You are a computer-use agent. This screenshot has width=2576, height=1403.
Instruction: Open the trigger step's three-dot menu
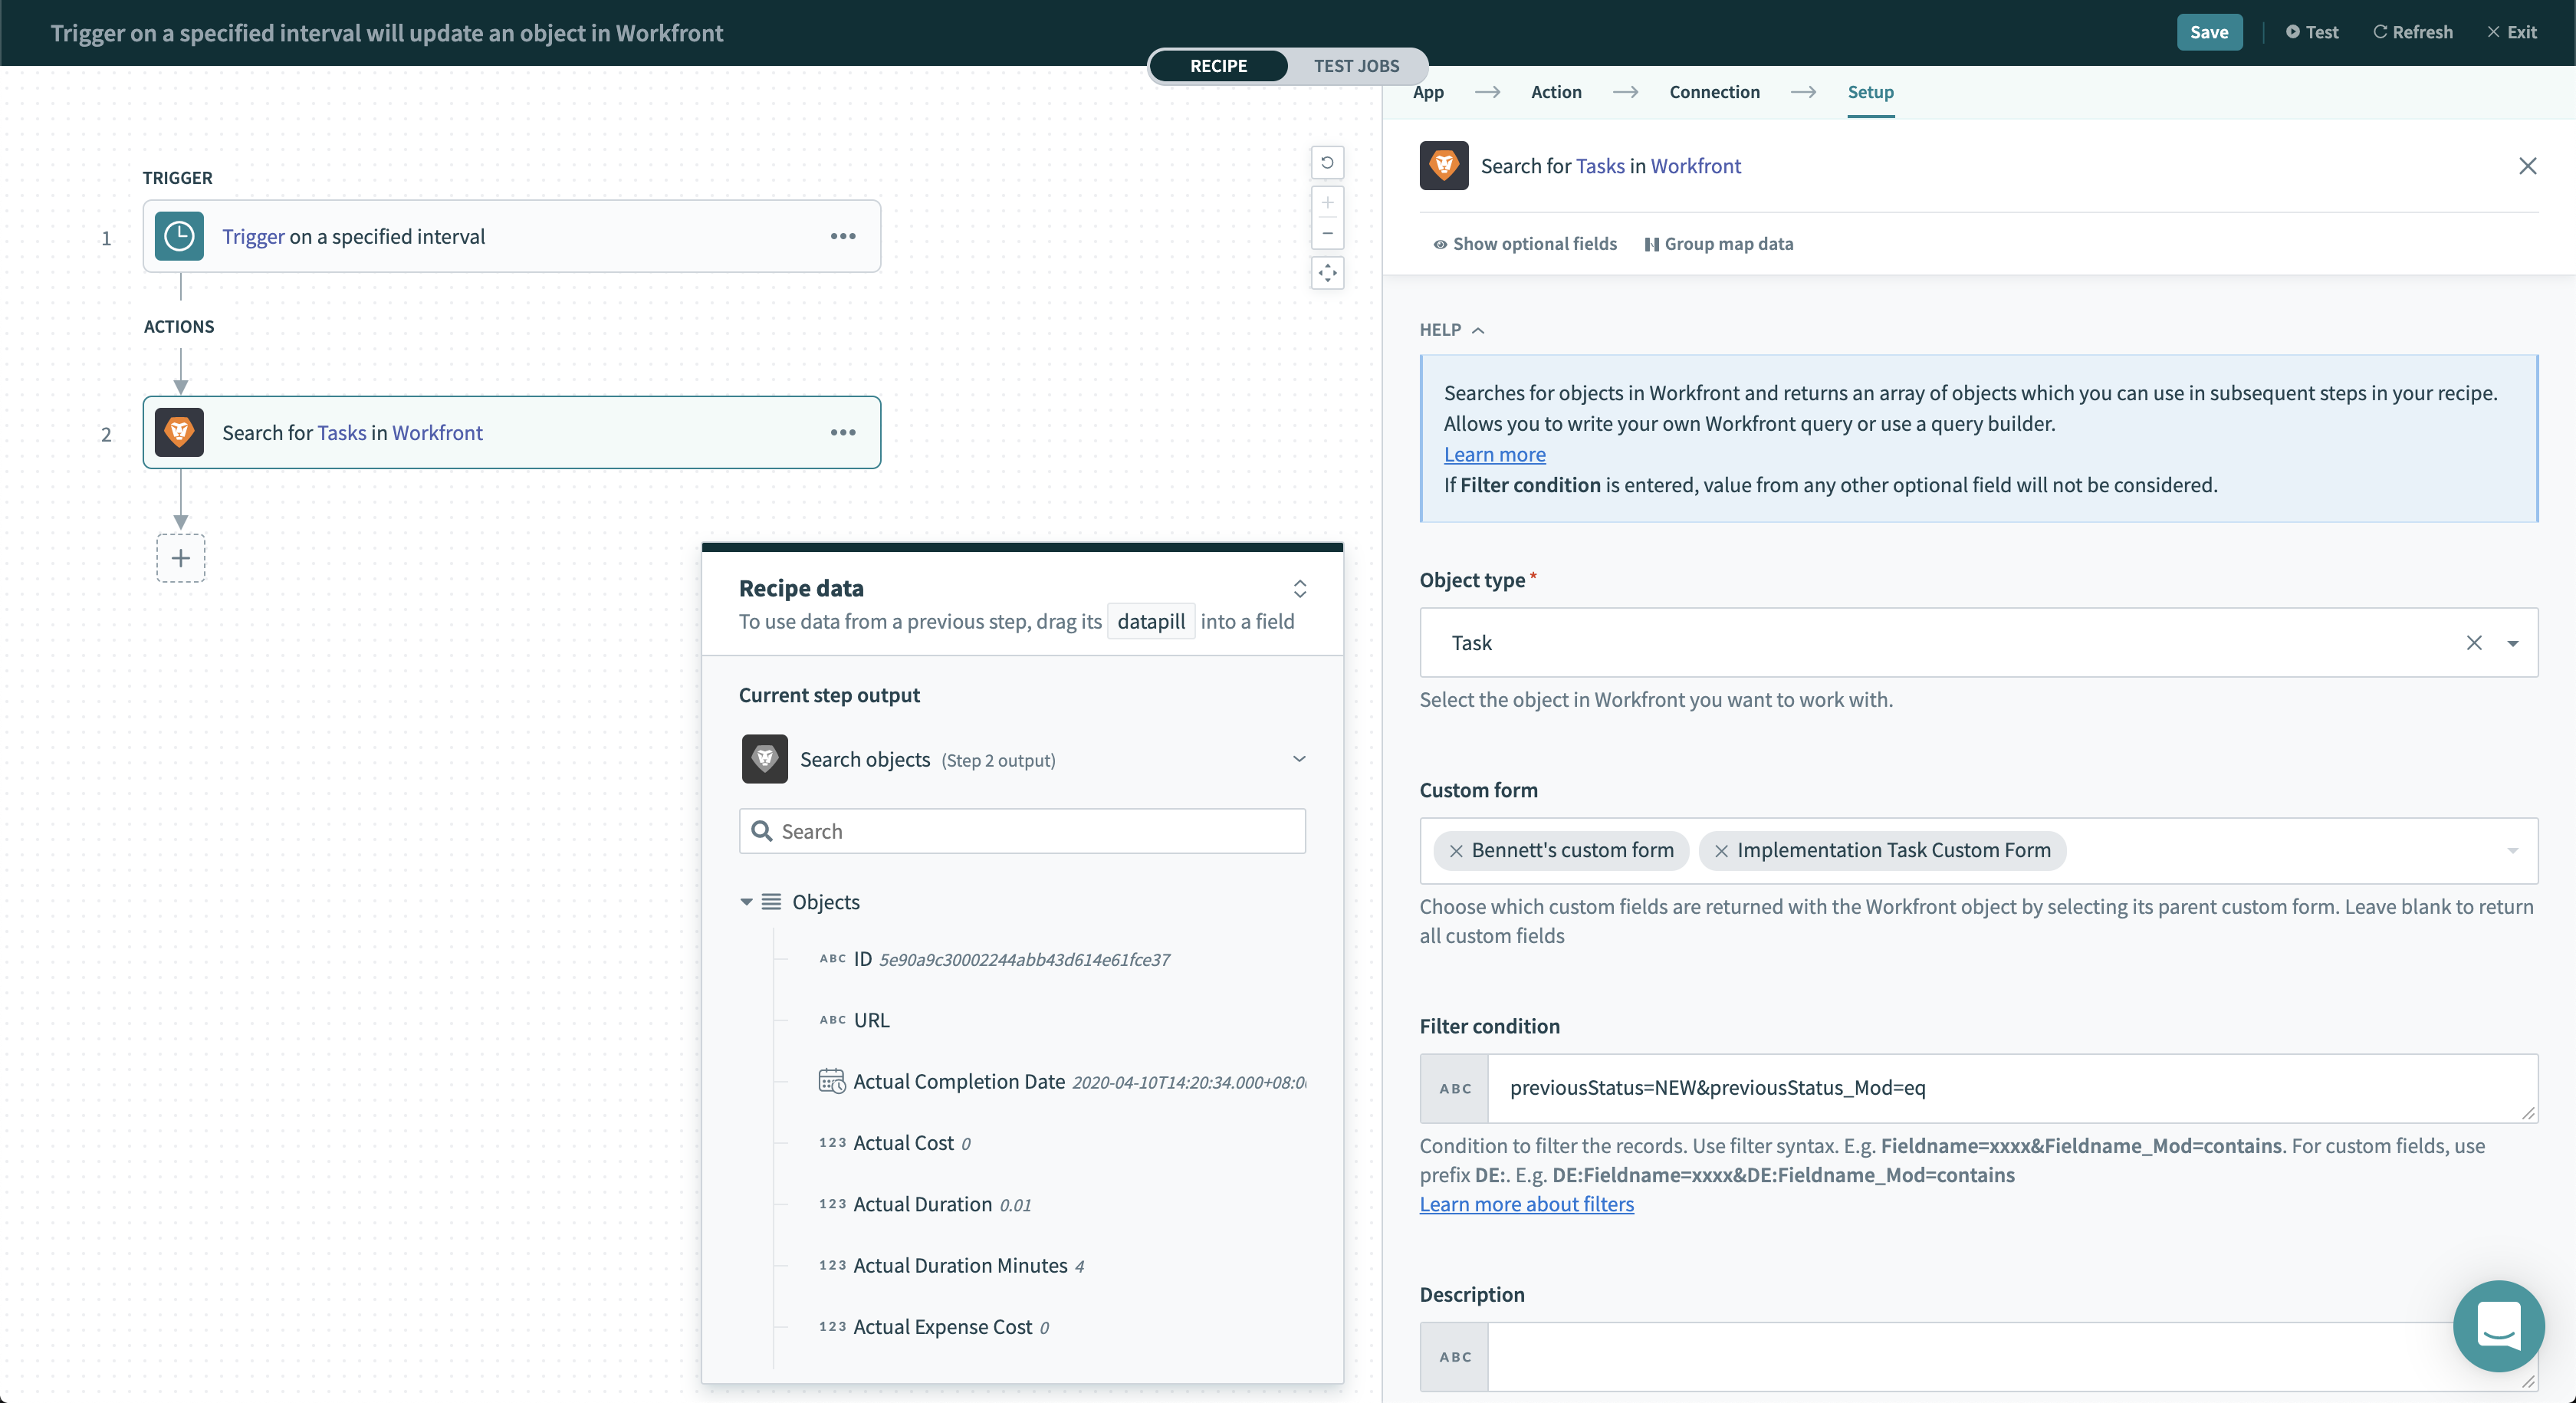click(x=843, y=236)
